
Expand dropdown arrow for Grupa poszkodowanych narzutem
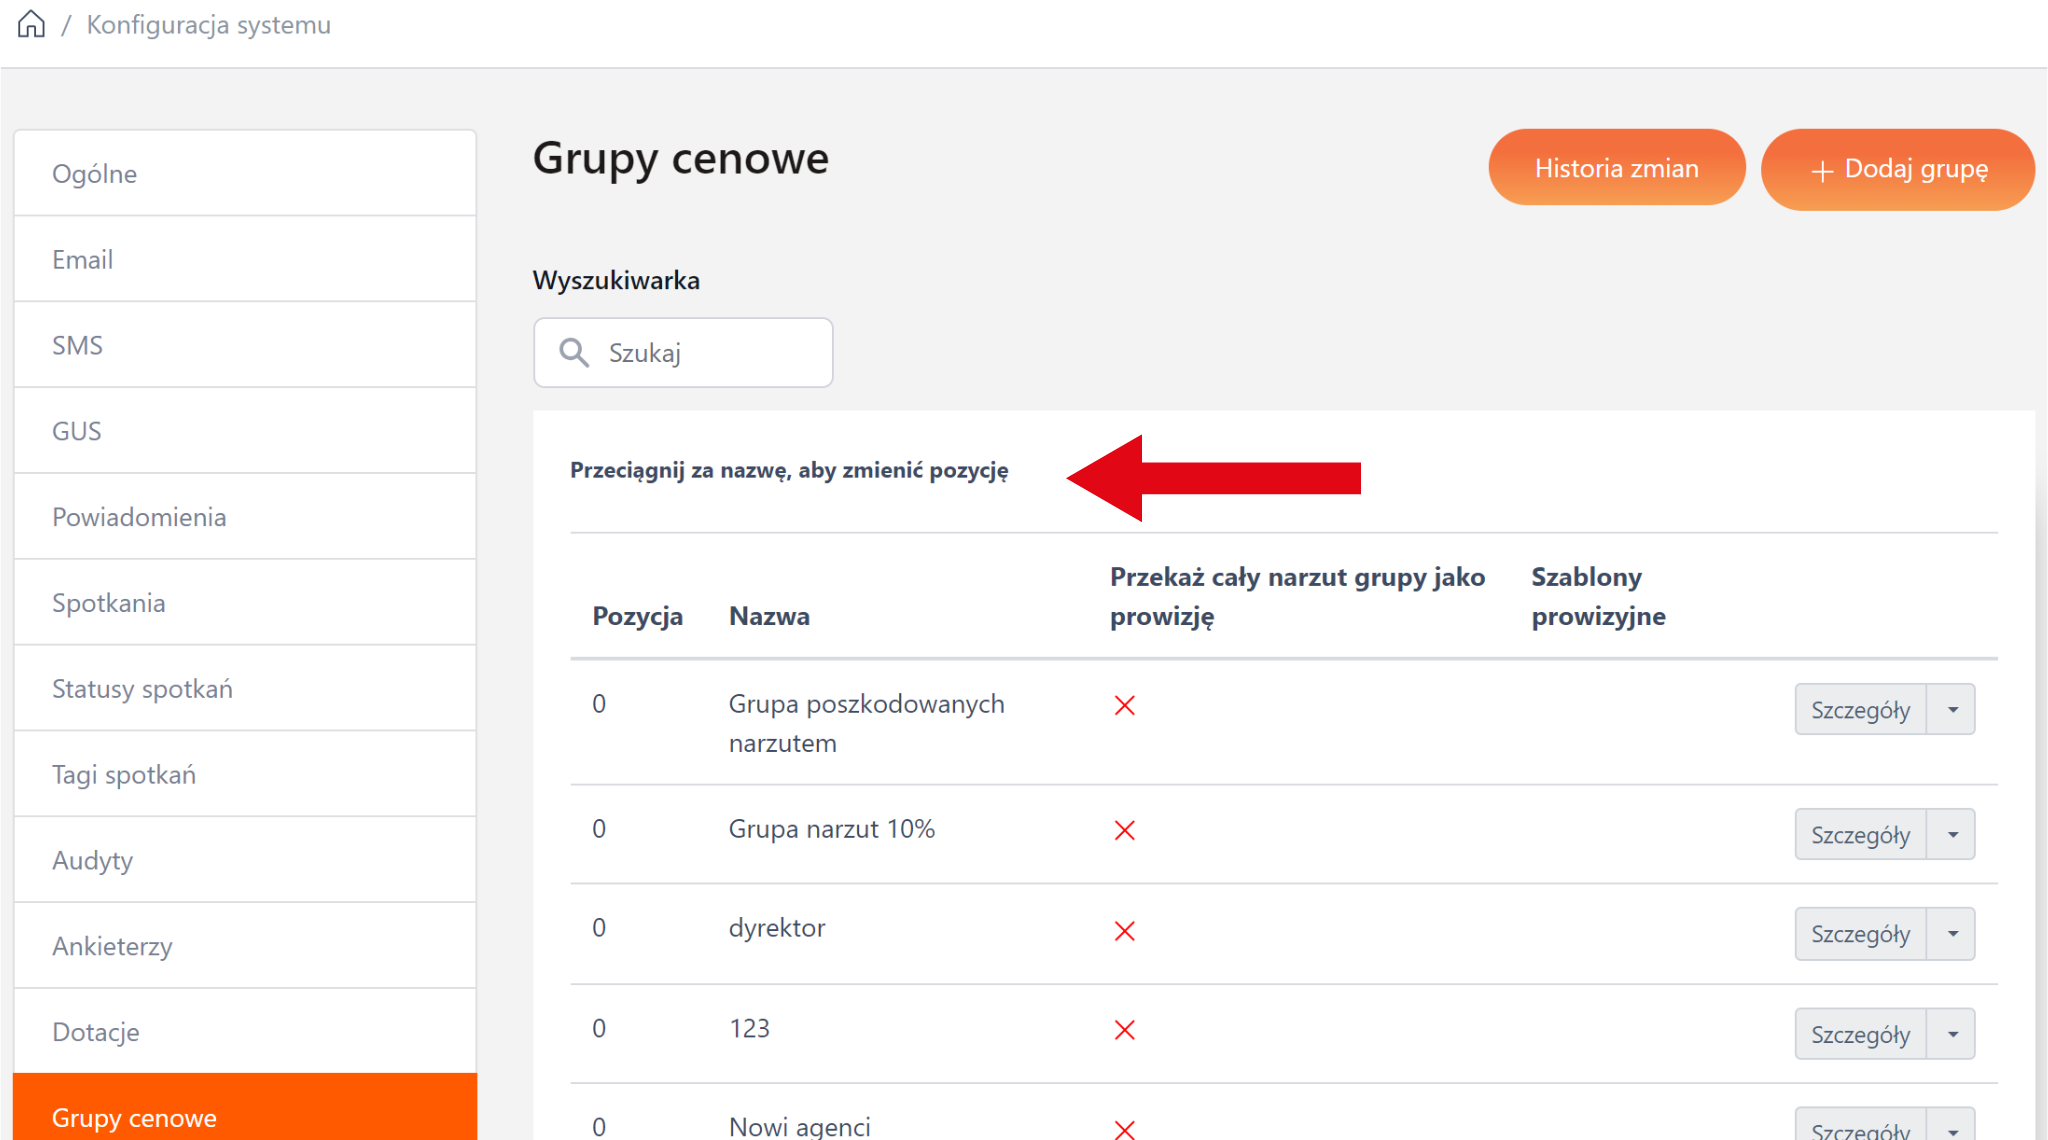click(1952, 710)
